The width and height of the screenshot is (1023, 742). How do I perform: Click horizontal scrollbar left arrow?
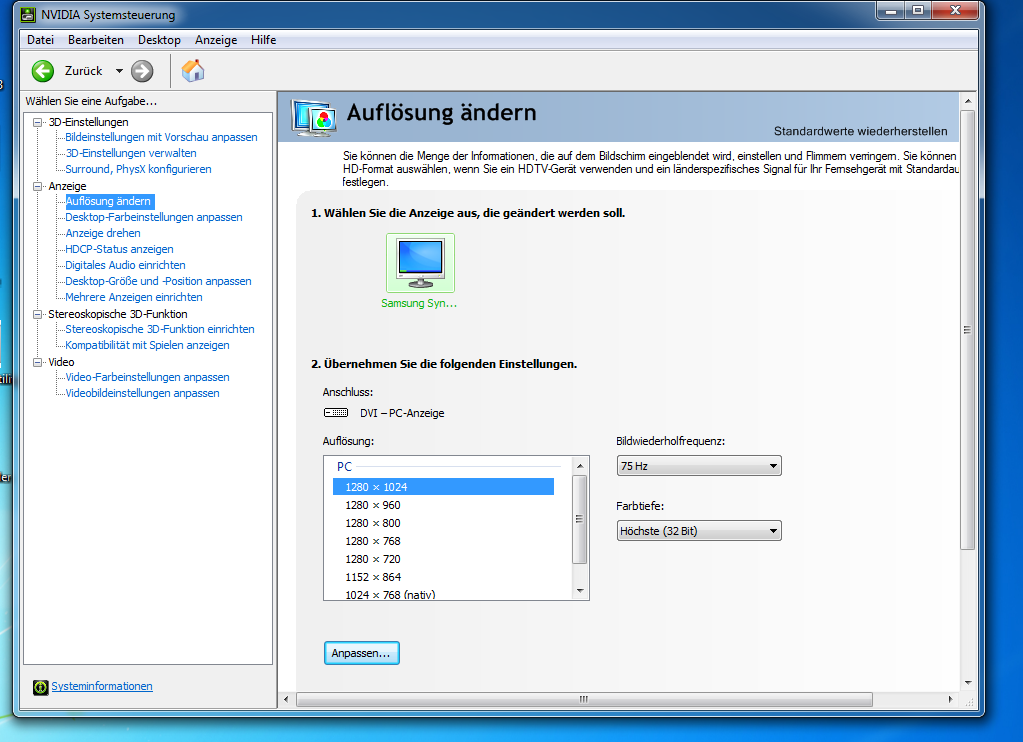click(x=286, y=699)
